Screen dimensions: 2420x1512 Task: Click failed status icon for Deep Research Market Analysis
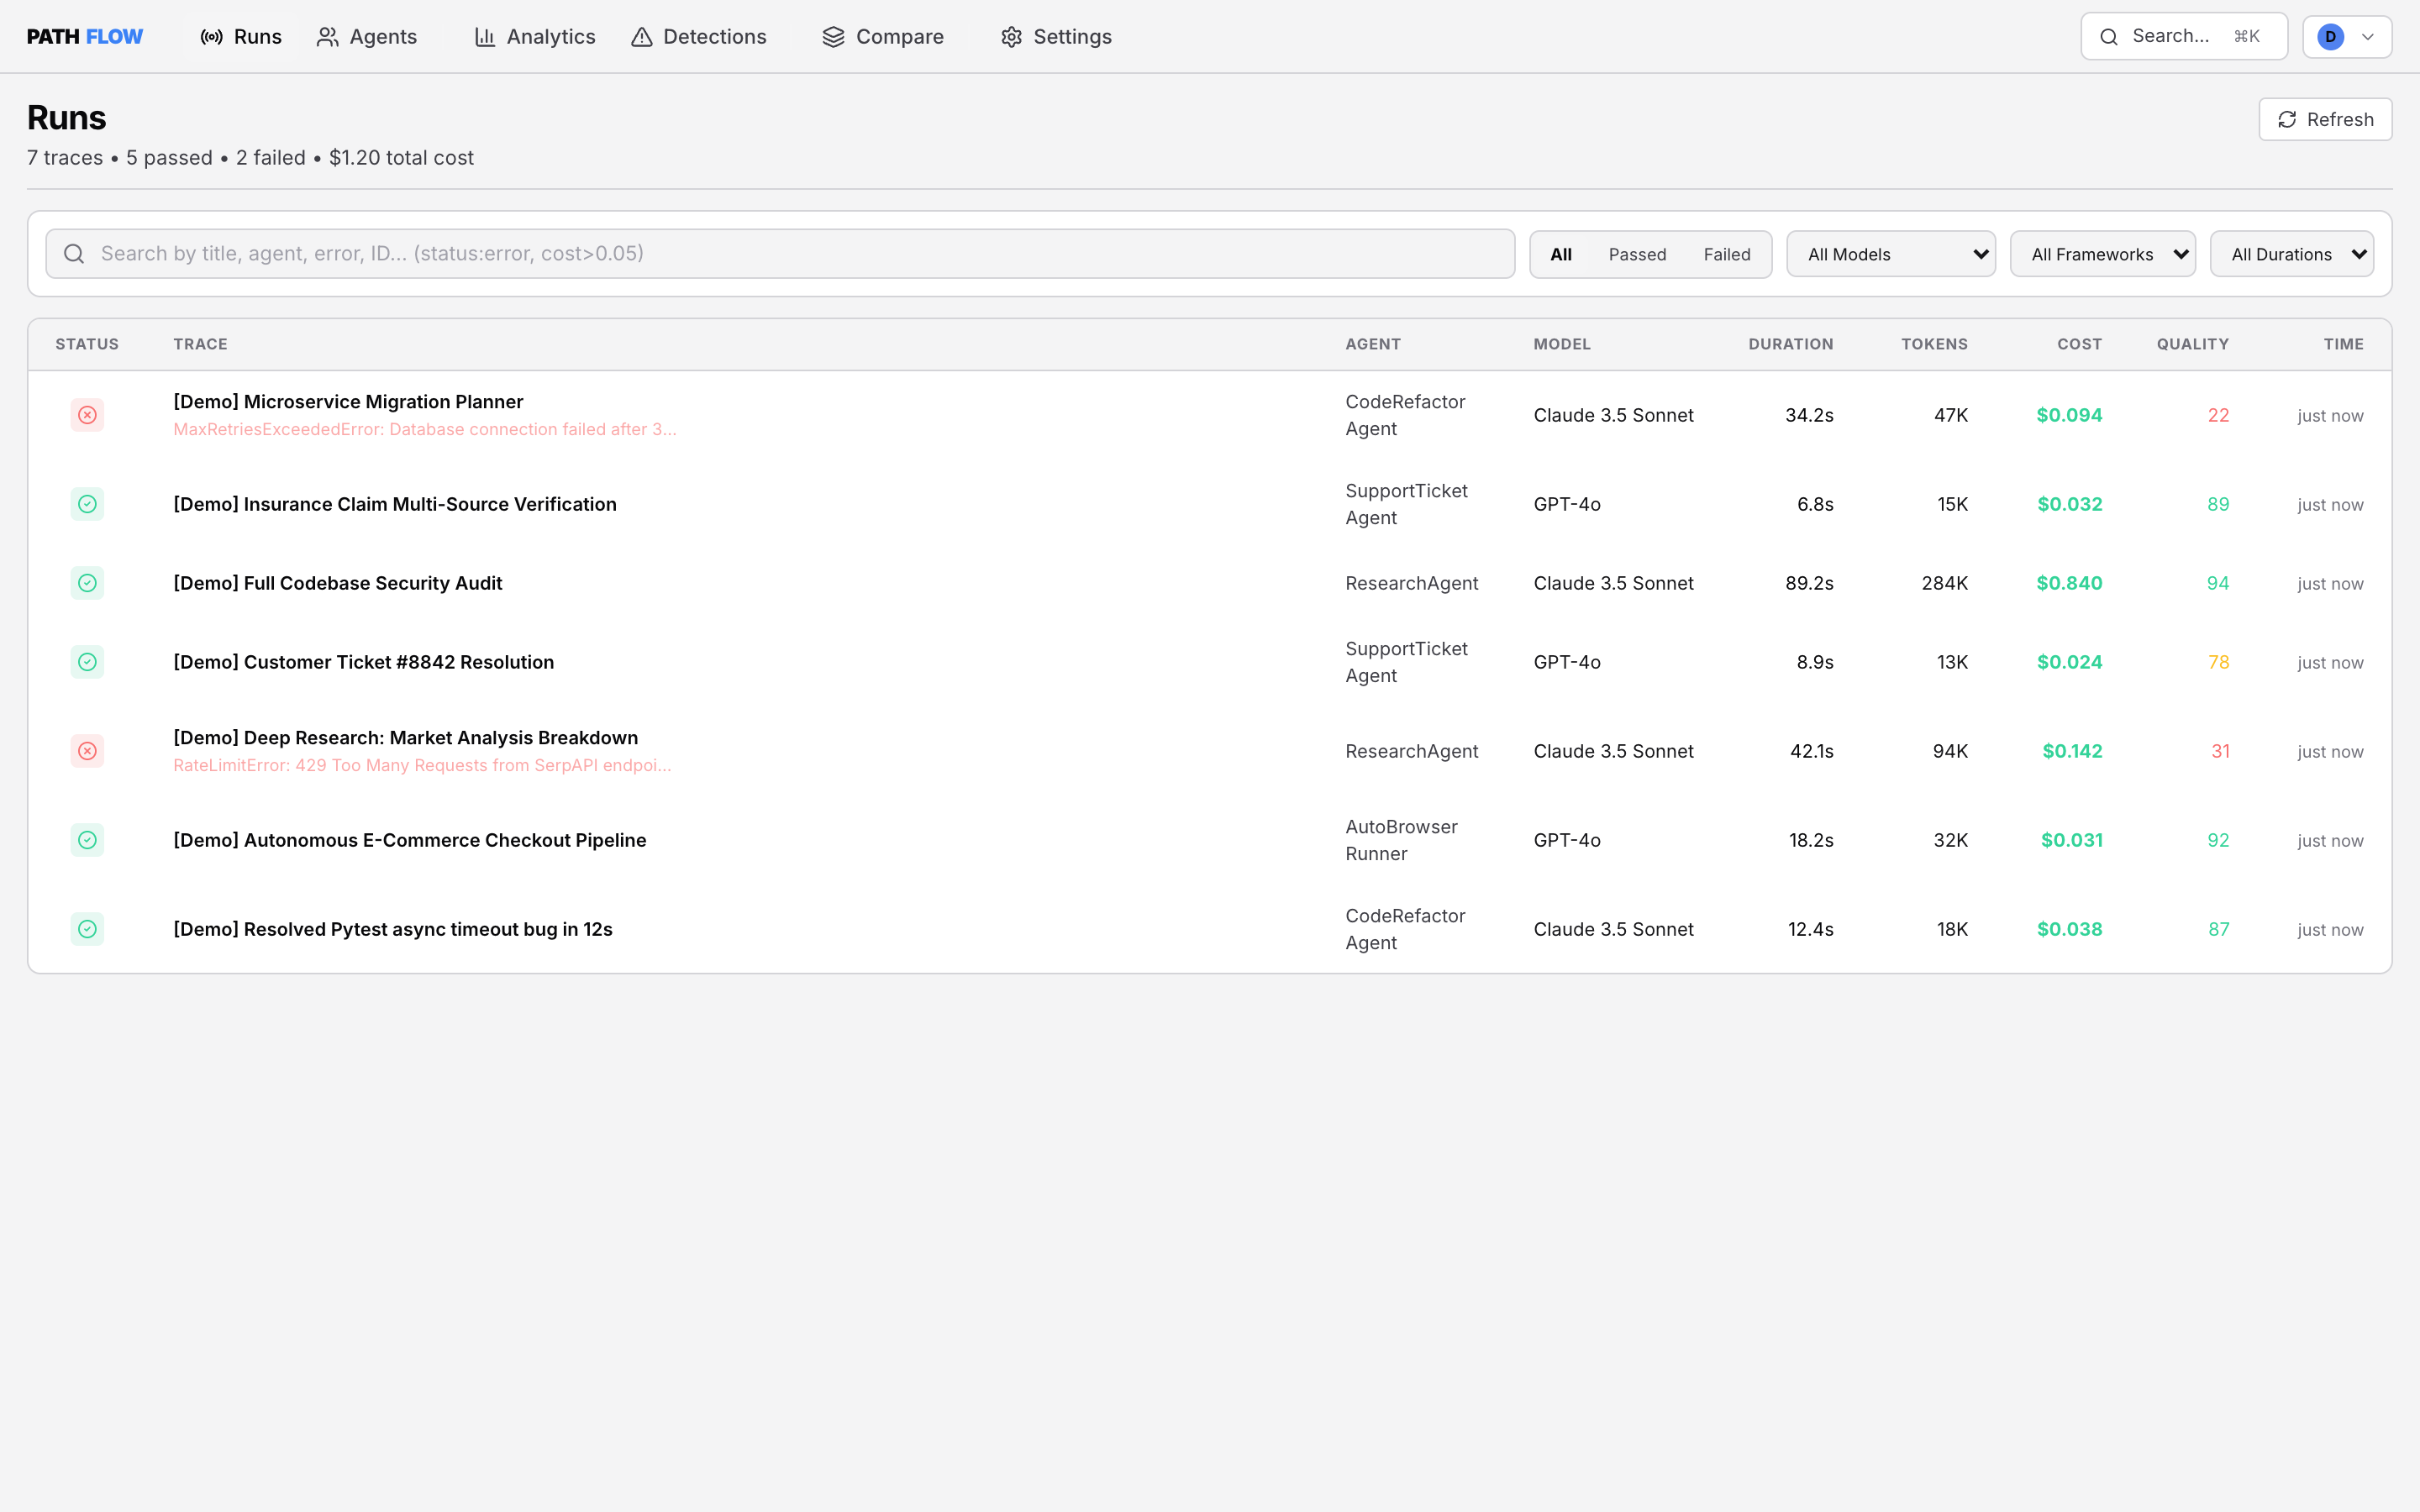87,751
